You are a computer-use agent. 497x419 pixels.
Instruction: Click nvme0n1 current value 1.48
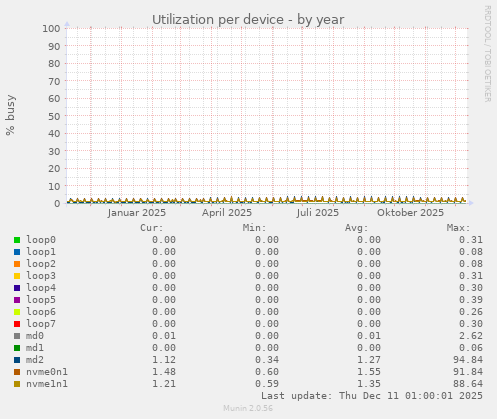(x=164, y=372)
